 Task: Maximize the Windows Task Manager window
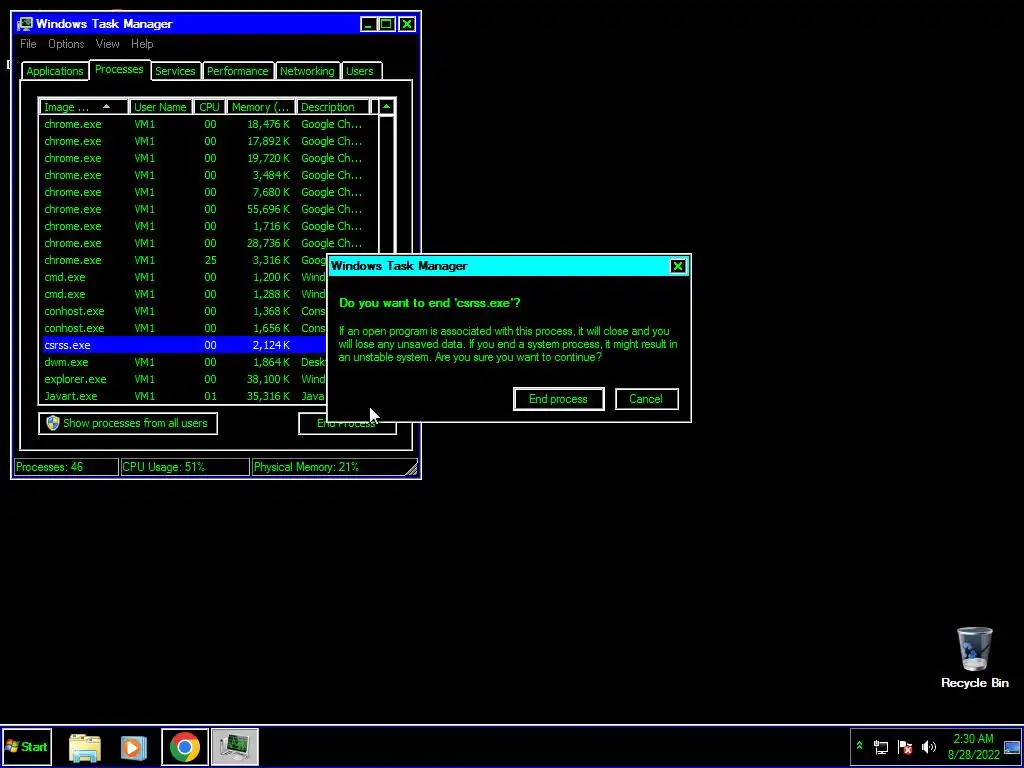tap(387, 24)
